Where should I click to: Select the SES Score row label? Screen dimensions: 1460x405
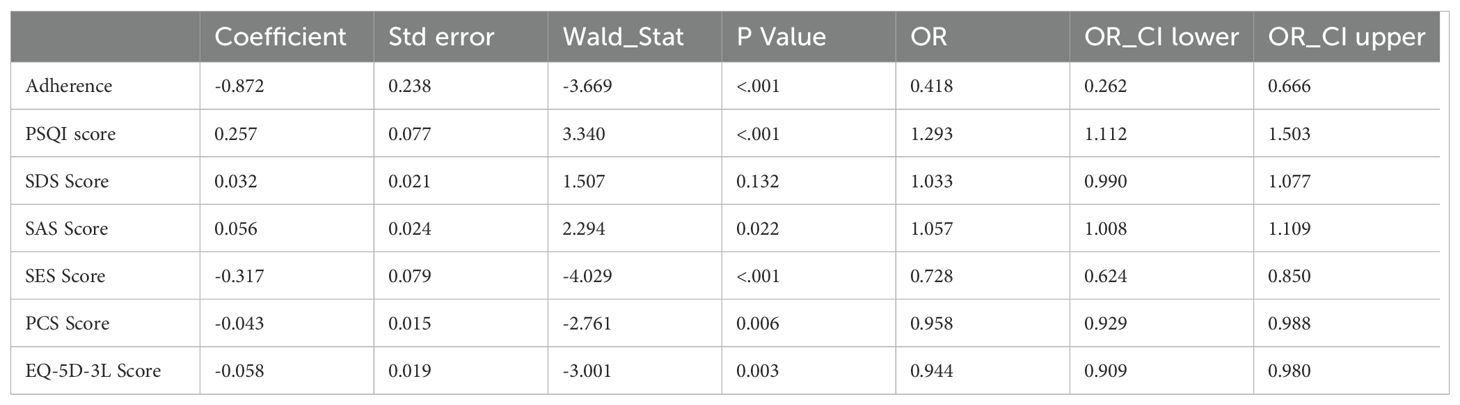point(67,276)
